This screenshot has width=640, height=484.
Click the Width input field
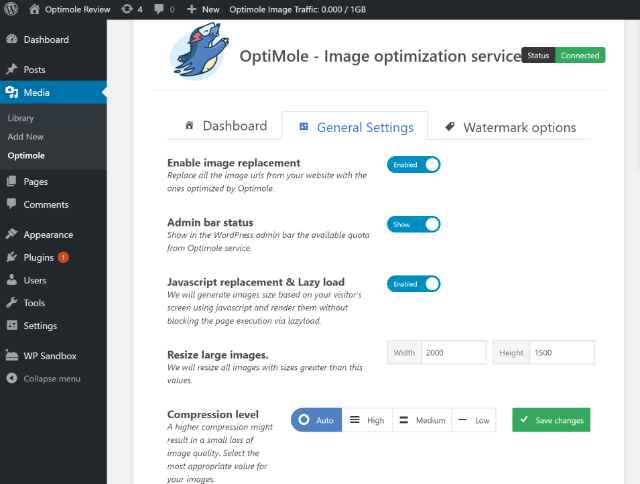pos(453,352)
